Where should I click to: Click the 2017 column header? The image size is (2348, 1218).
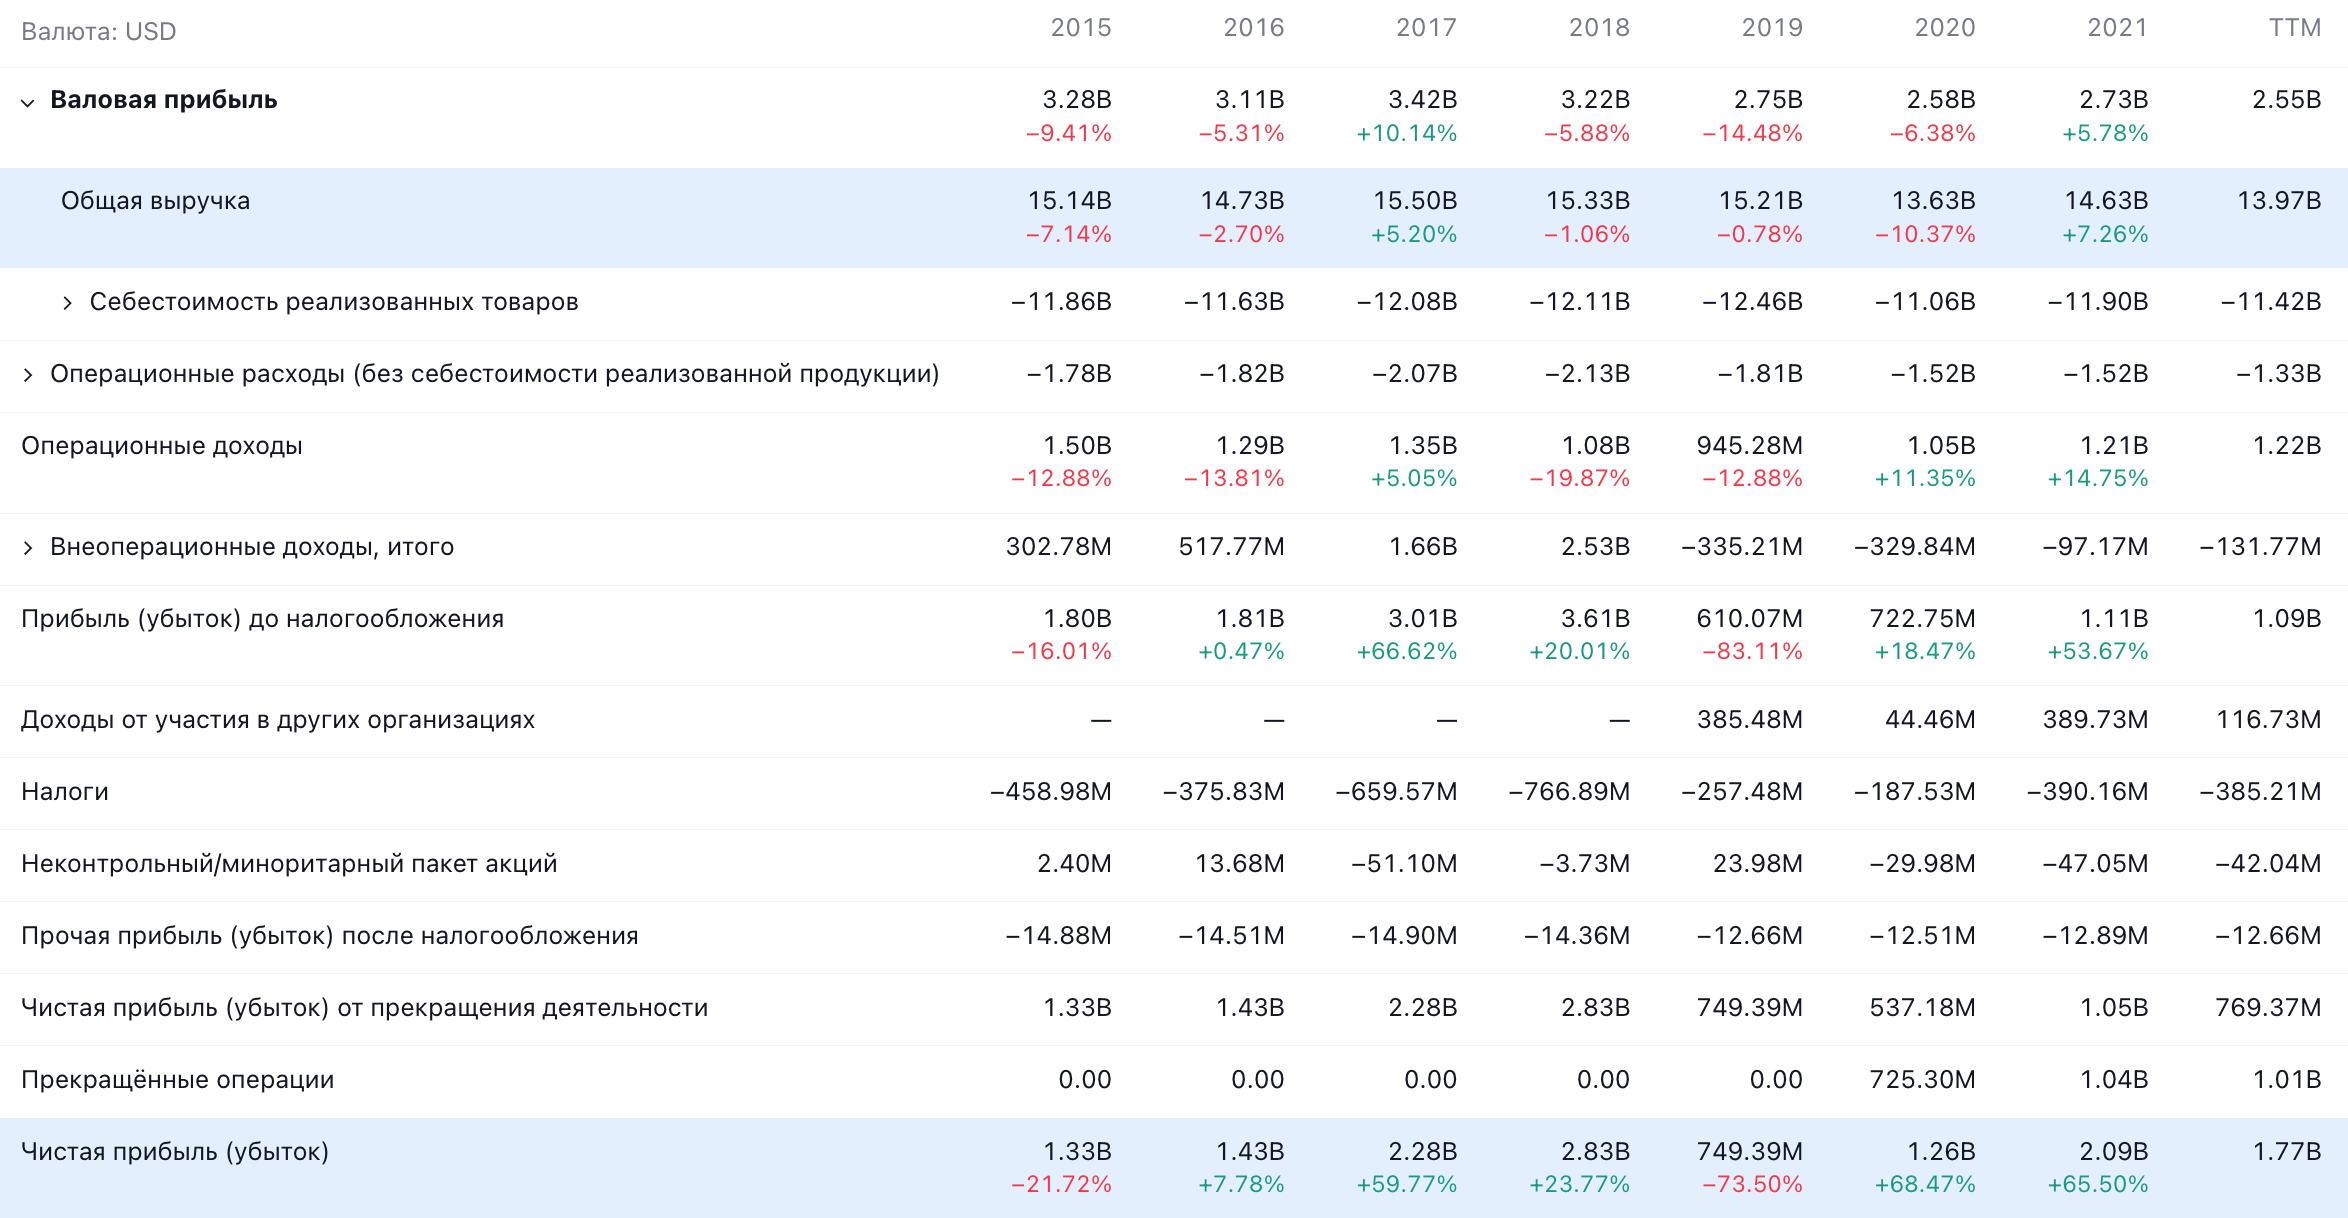click(x=1427, y=28)
